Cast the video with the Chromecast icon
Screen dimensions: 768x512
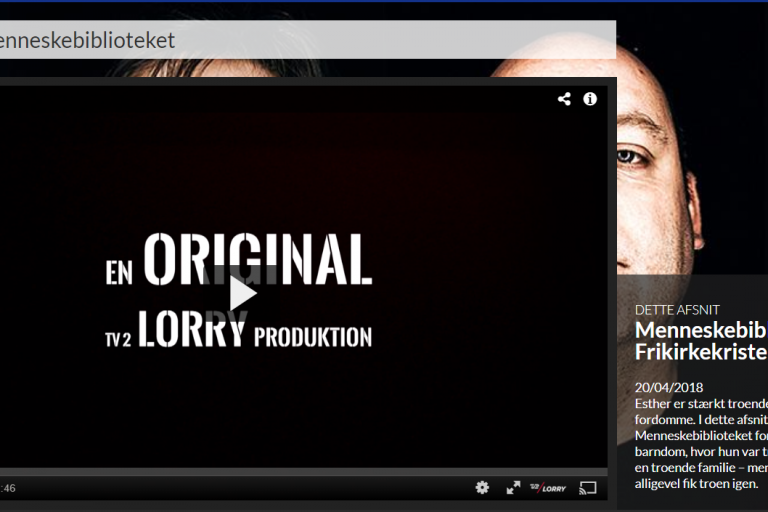tap(588, 487)
